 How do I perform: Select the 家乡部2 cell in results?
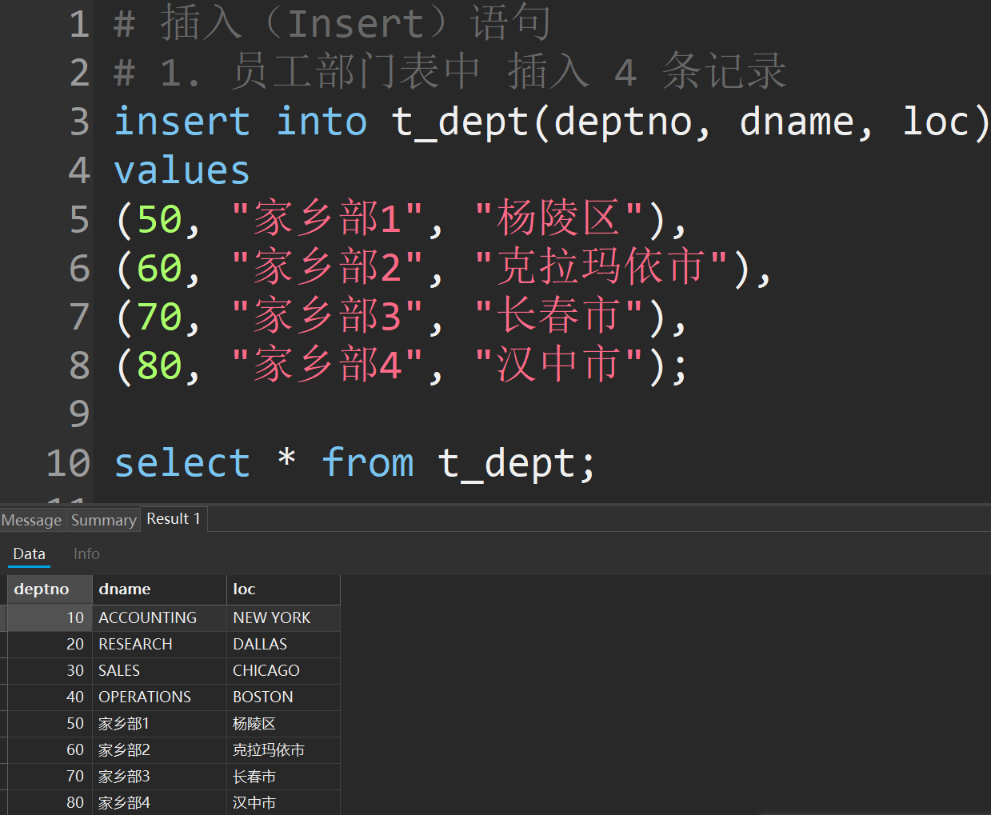[159, 750]
